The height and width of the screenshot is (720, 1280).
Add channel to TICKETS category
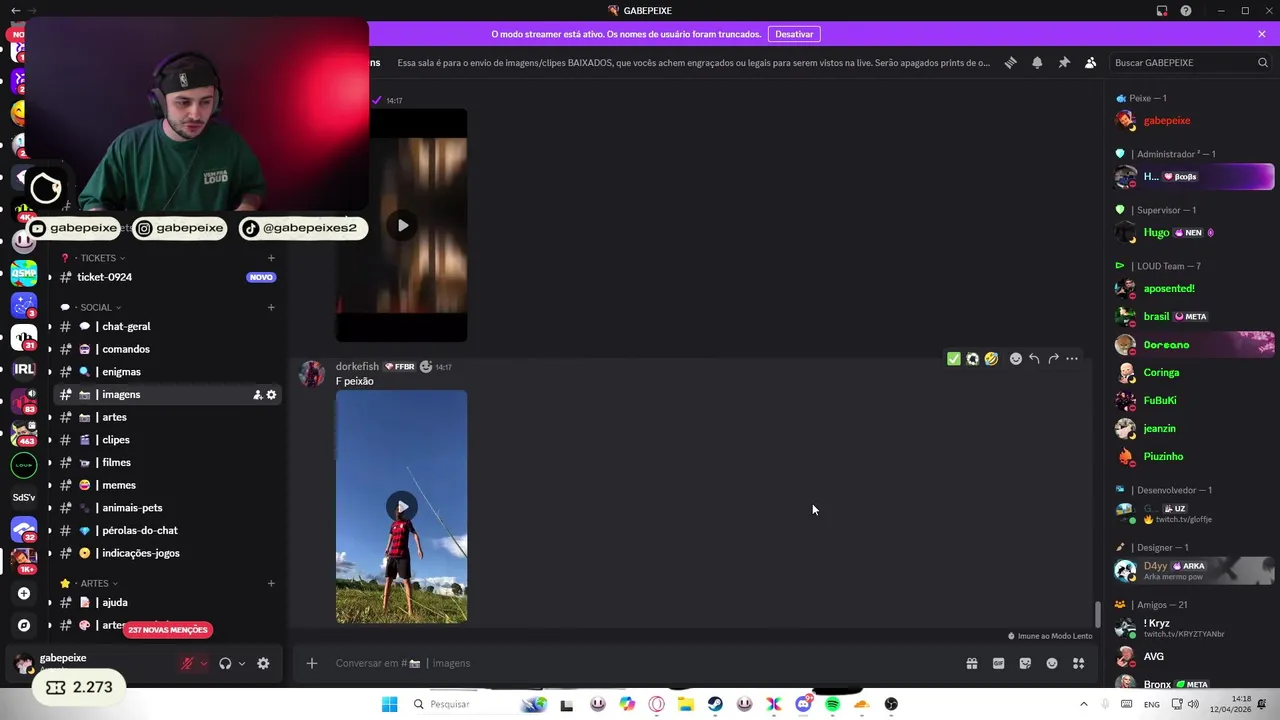point(271,258)
